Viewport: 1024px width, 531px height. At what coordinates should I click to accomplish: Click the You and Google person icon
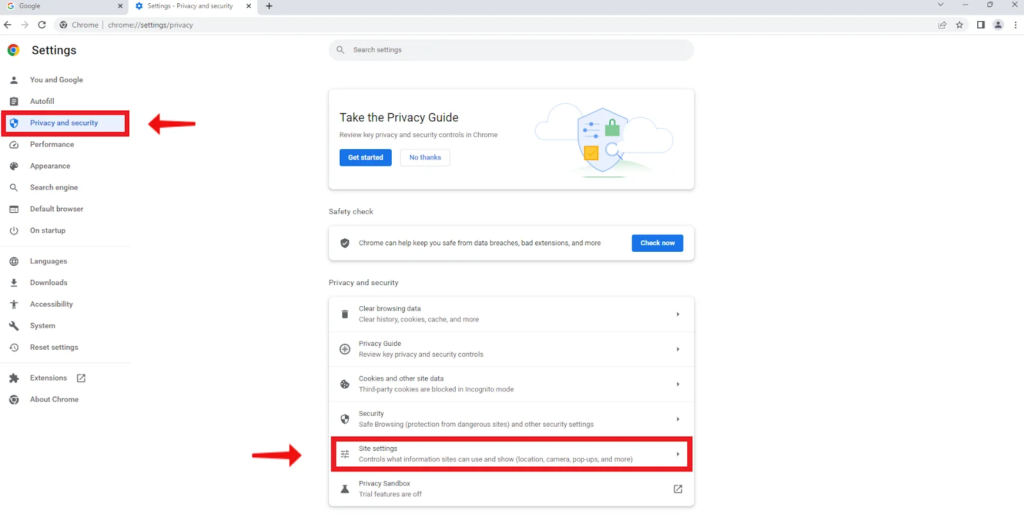coord(14,80)
